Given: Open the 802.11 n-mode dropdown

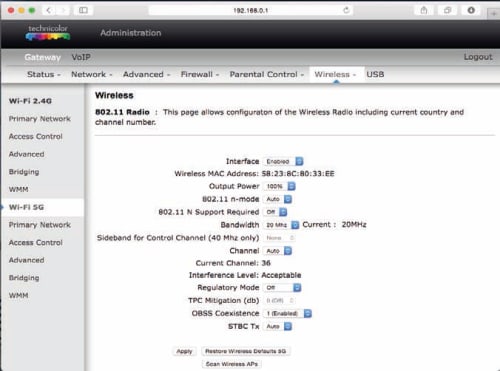Looking at the screenshot, I should tap(277, 199).
